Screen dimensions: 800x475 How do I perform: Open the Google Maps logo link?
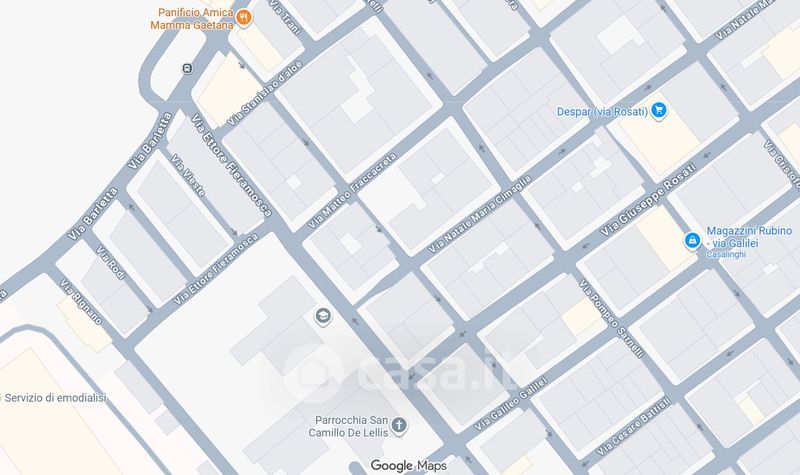tap(408, 465)
